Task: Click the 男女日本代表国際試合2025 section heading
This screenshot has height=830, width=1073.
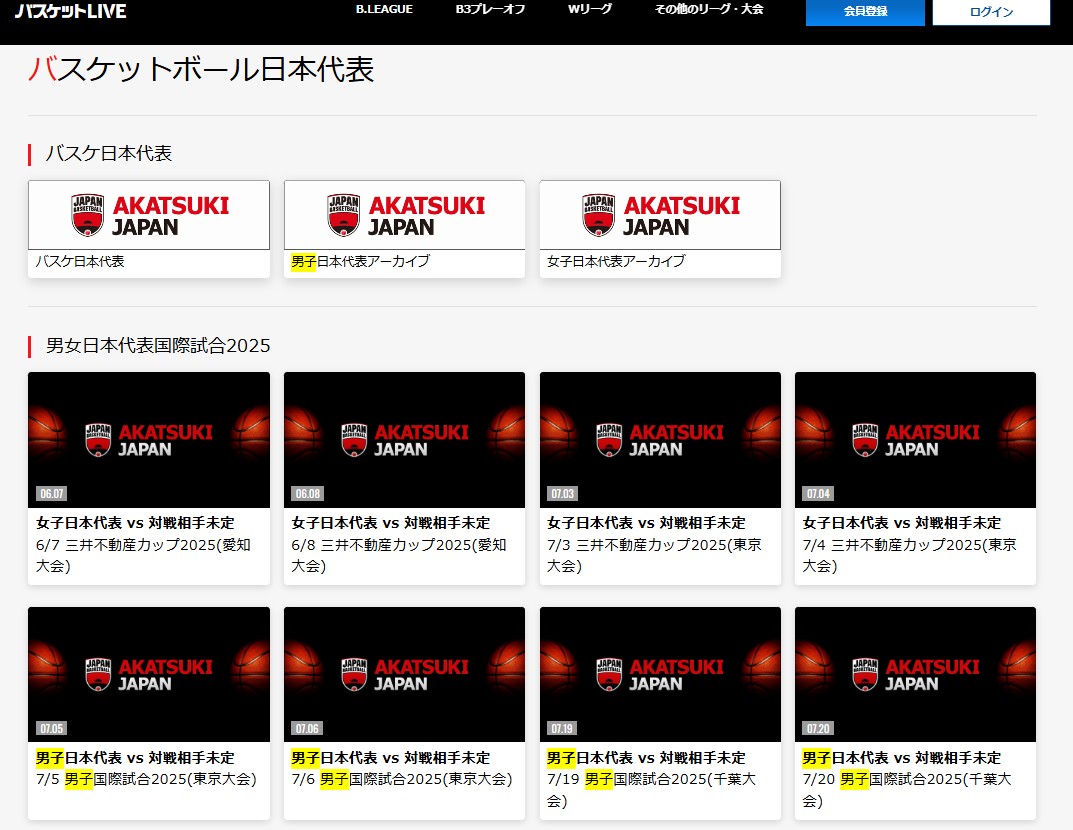Action: [158, 346]
